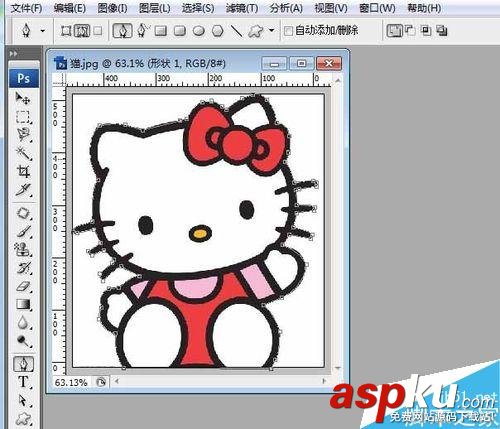Select Exclude overlapping path areas option
500x429 pixels.
(x=442, y=31)
